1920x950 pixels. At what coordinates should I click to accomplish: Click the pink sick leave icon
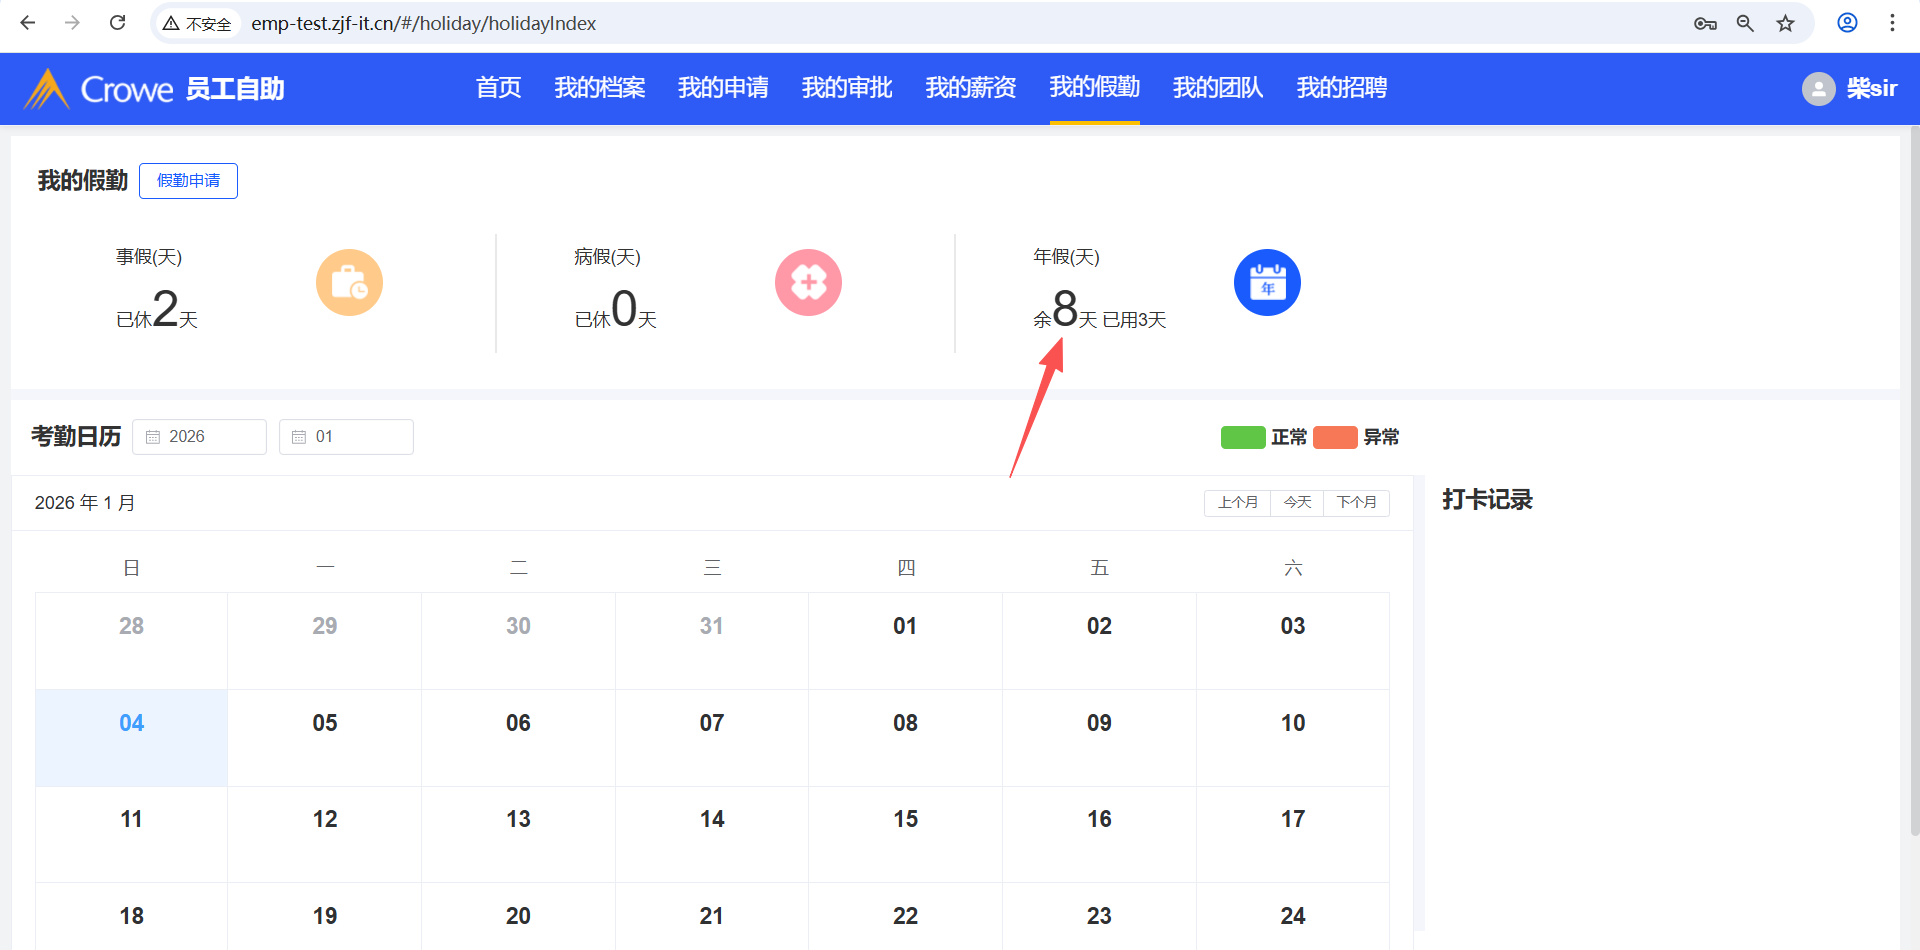808,282
